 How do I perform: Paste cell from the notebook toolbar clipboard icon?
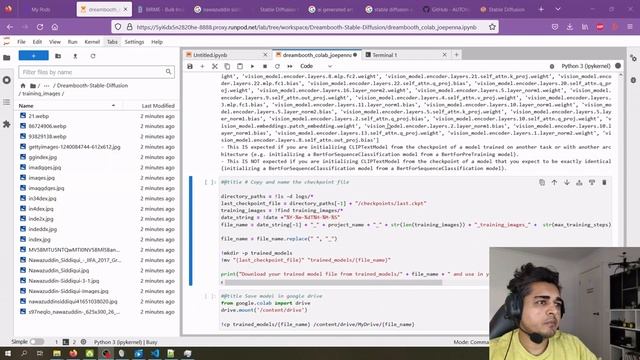[240, 66]
